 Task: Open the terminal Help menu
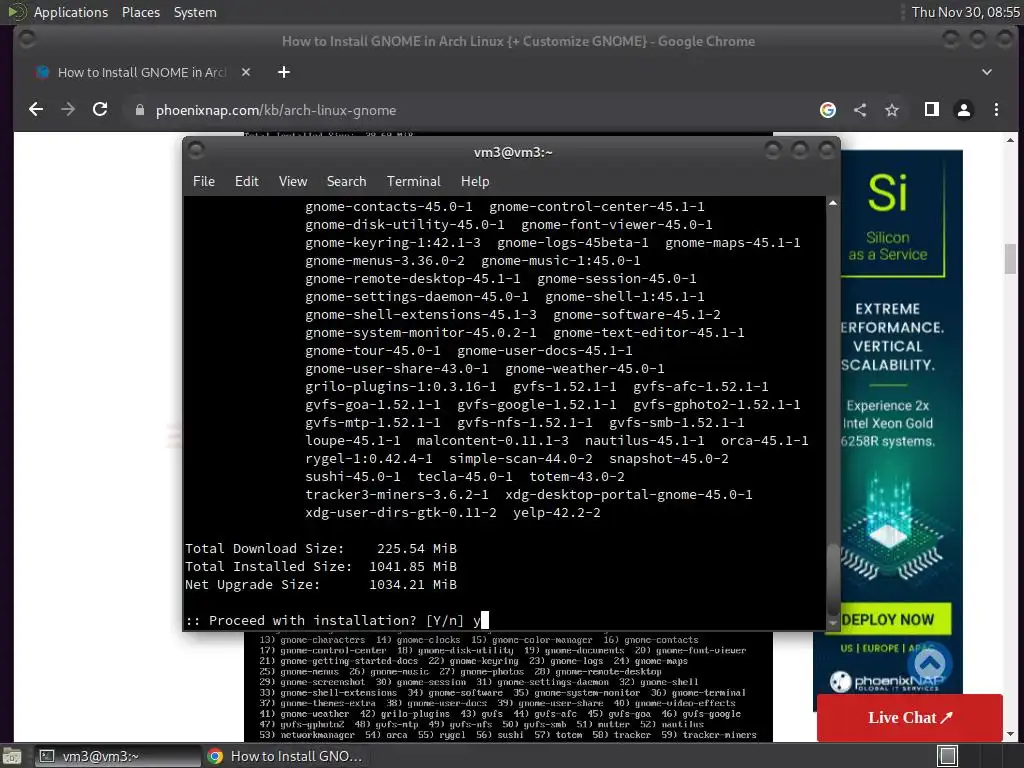(x=475, y=181)
